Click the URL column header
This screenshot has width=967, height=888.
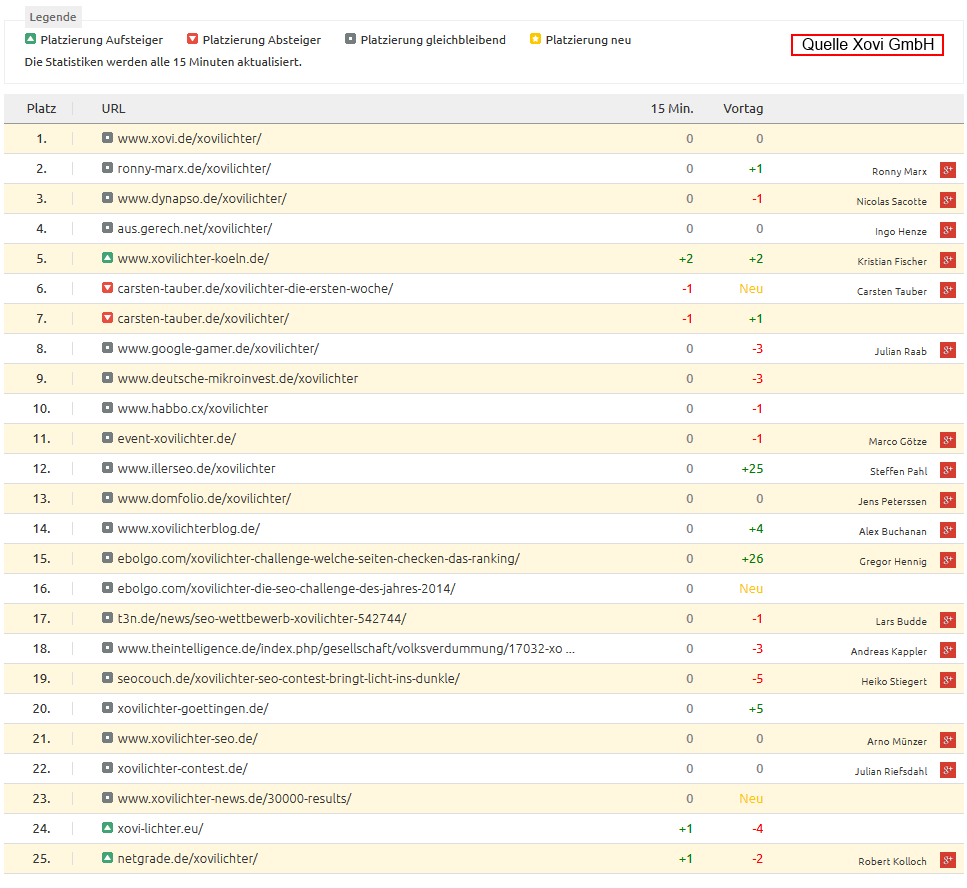(x=113, y=108)
